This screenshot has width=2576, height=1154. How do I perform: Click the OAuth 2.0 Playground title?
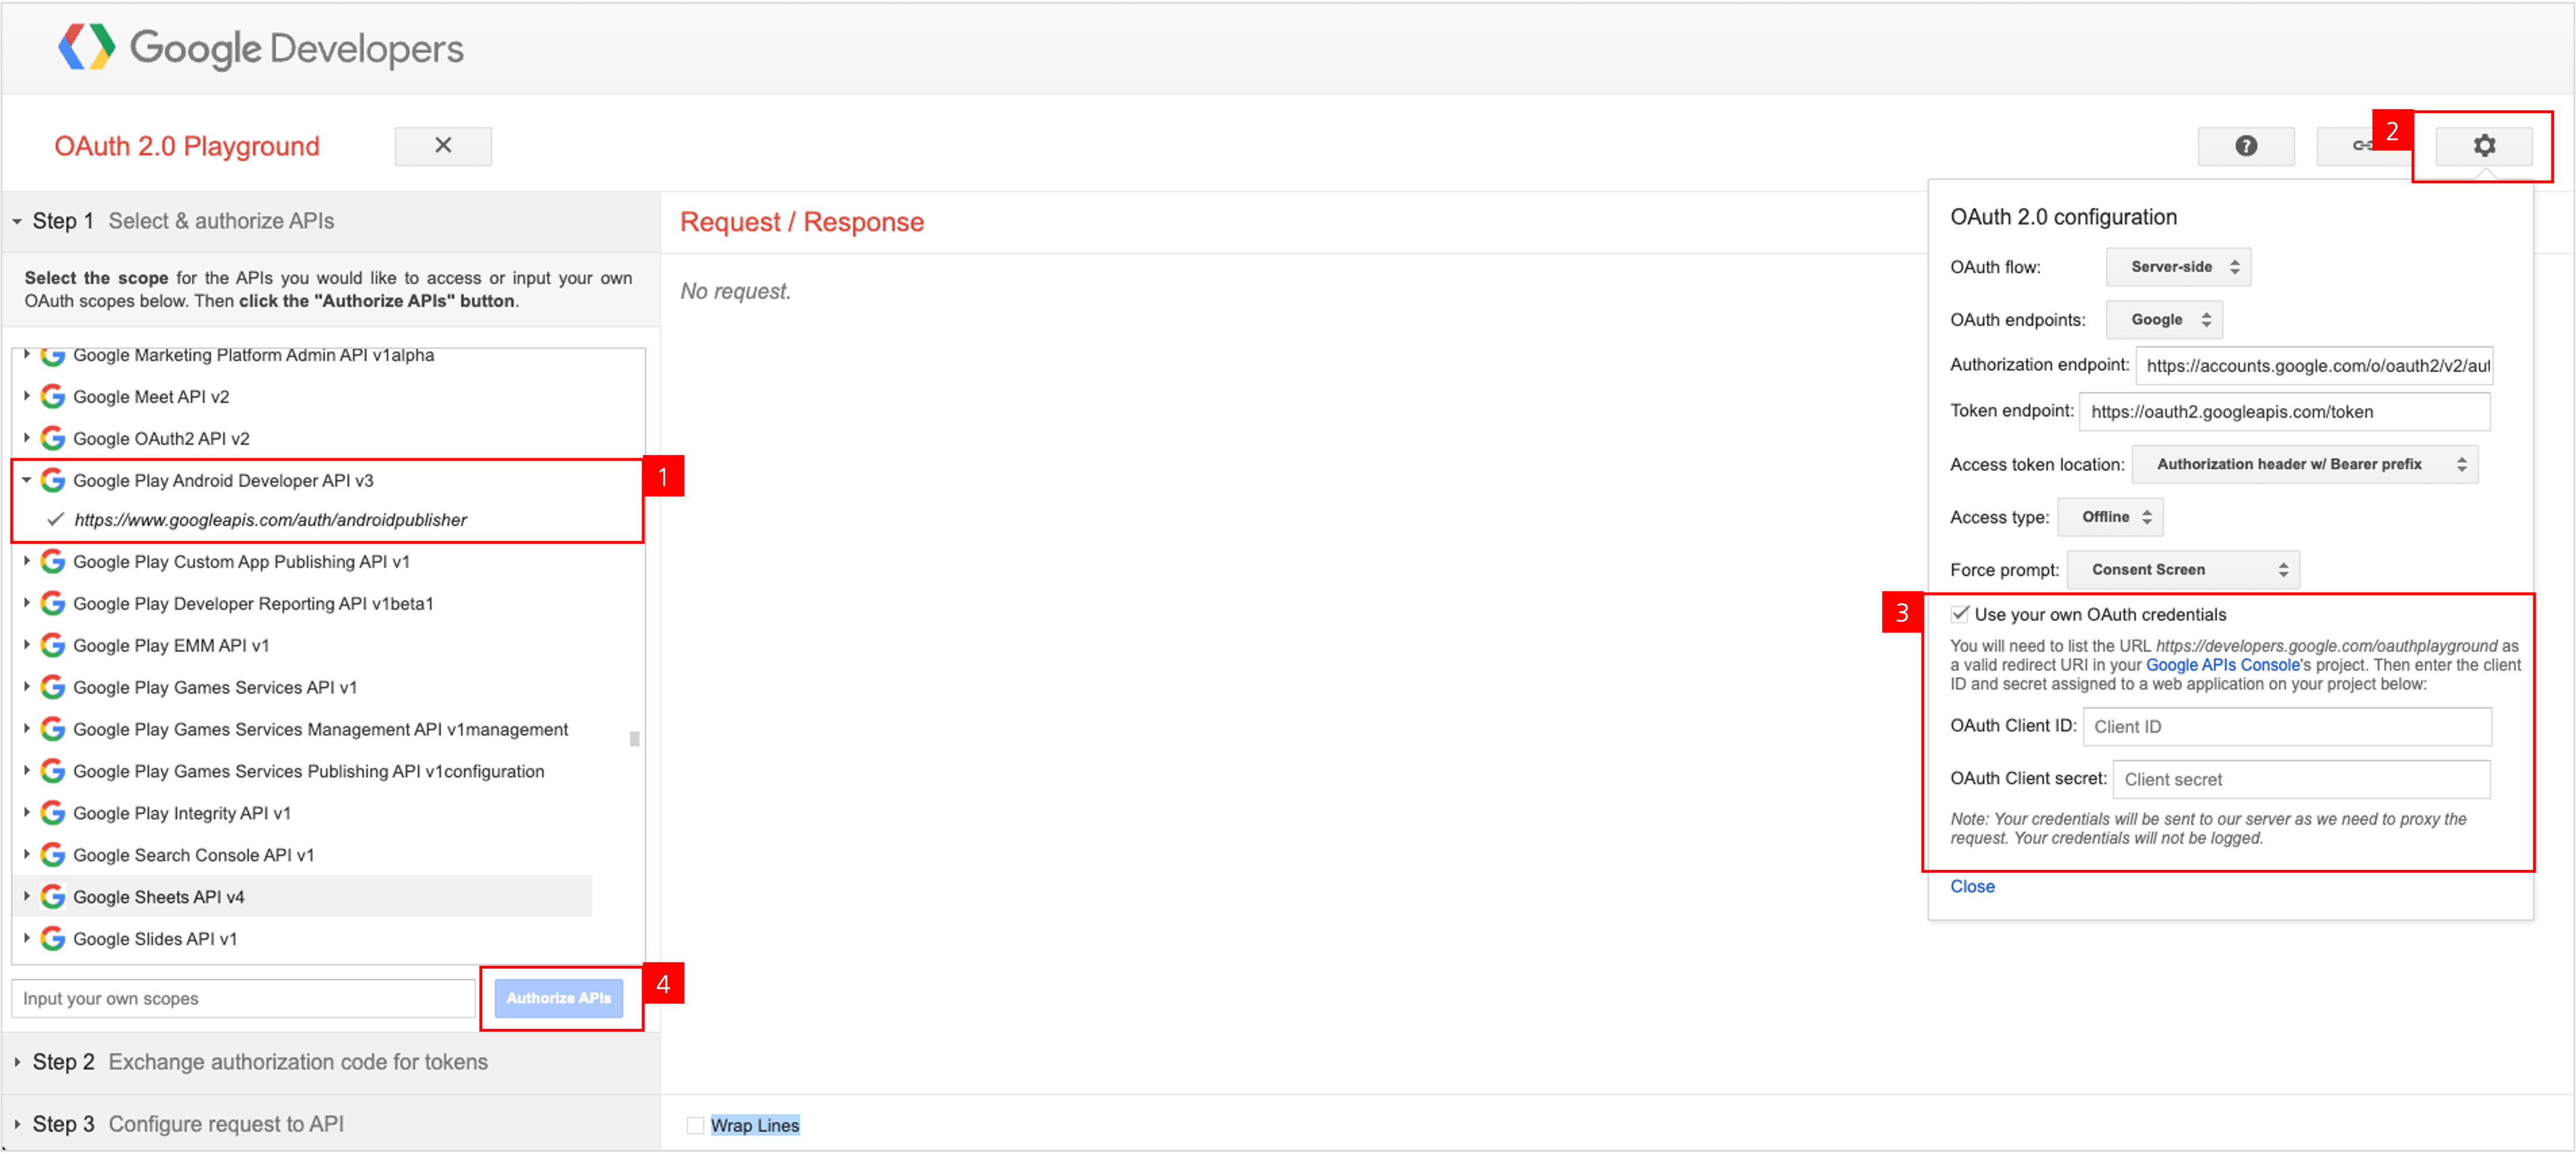point(187,146)
